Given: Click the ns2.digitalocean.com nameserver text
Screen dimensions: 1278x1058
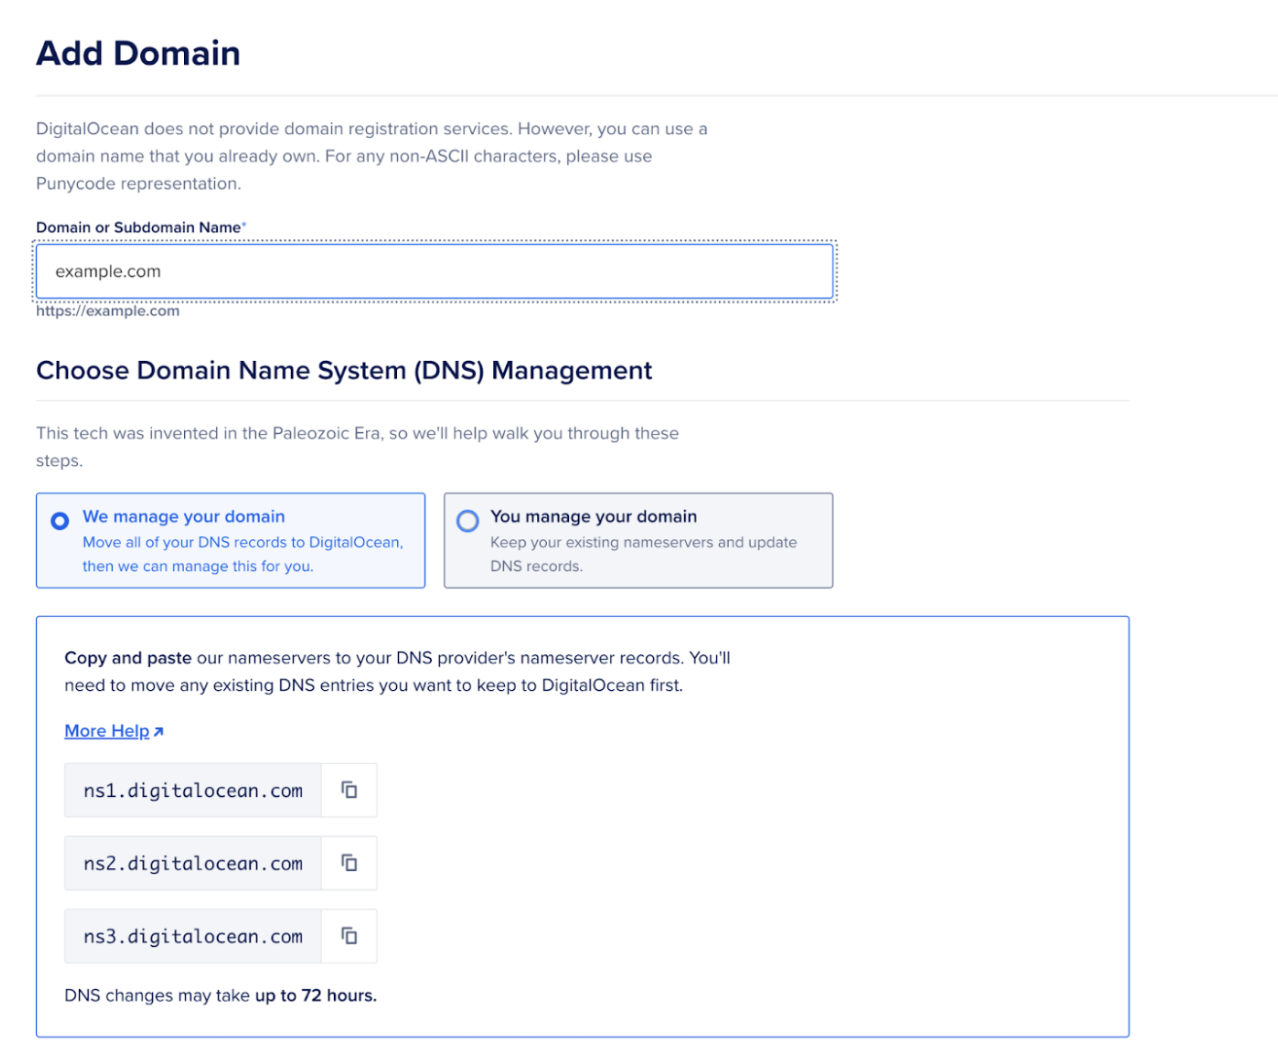Looking at the screenshot, I should pos(193,864).
